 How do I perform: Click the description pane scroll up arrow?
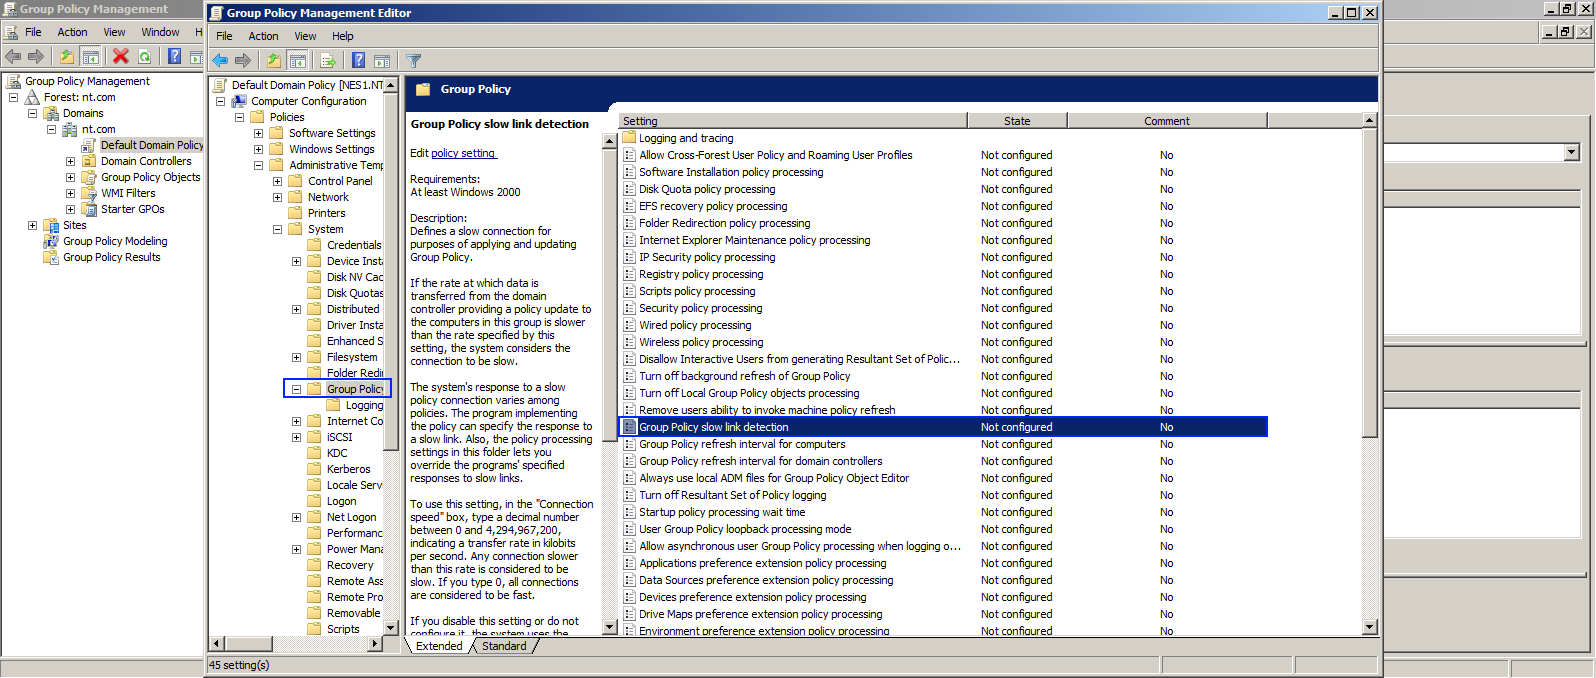[x=609, y=141]
